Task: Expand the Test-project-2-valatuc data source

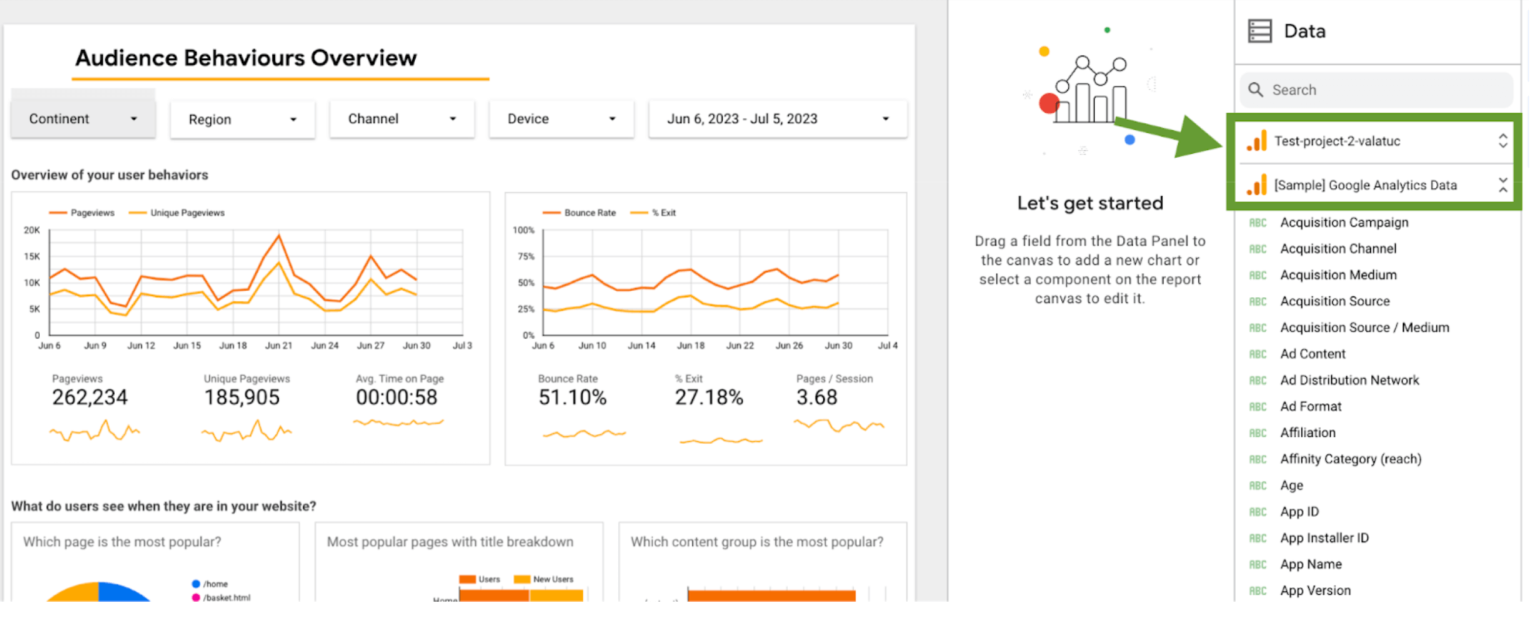Action: [x=1503, y=140]
